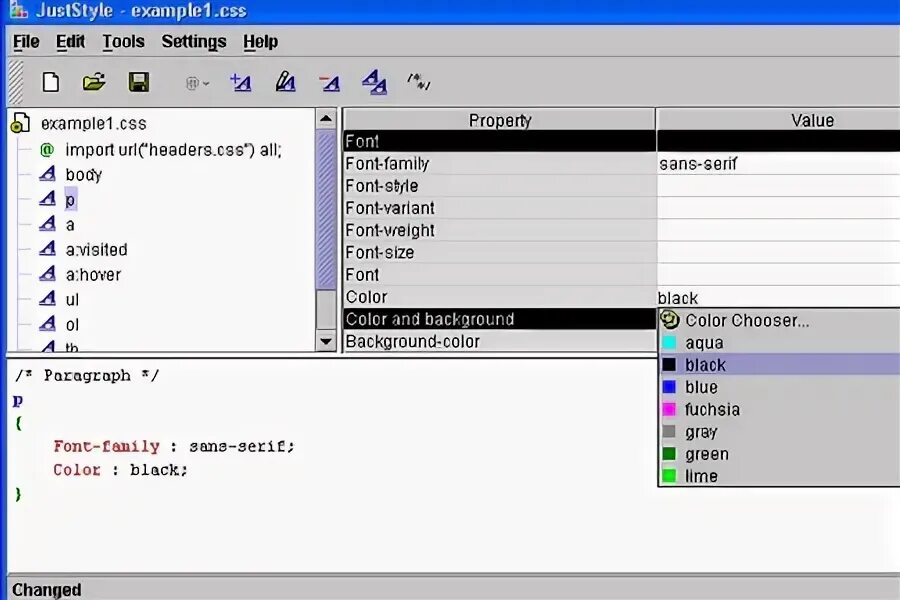Click the style icon beside ul
The height and width of the screenshot is (600, 900).
(48, 299)
